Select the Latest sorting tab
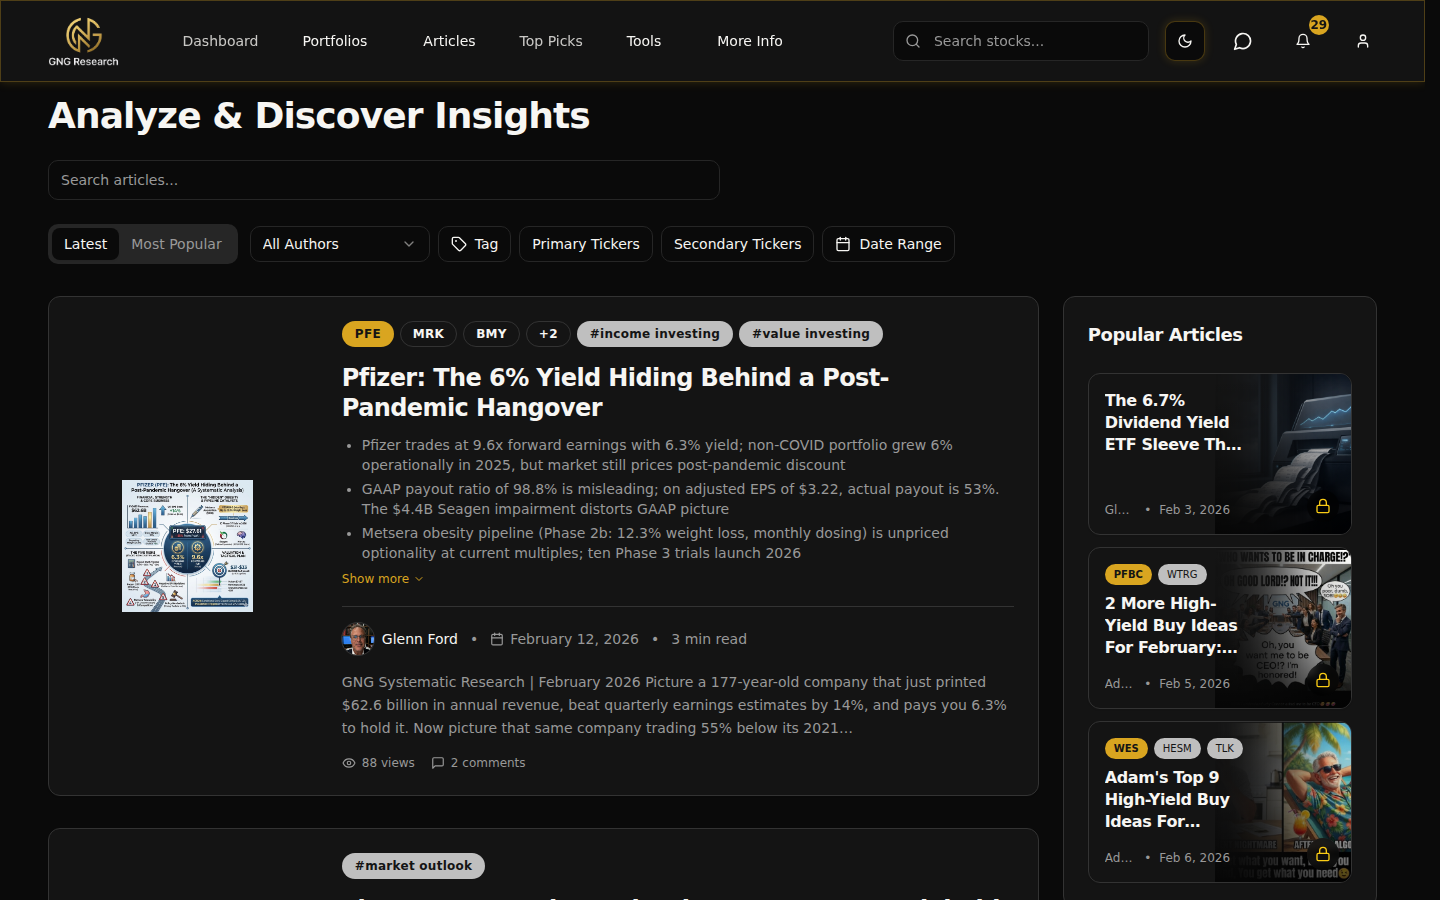 pos(85,244)
